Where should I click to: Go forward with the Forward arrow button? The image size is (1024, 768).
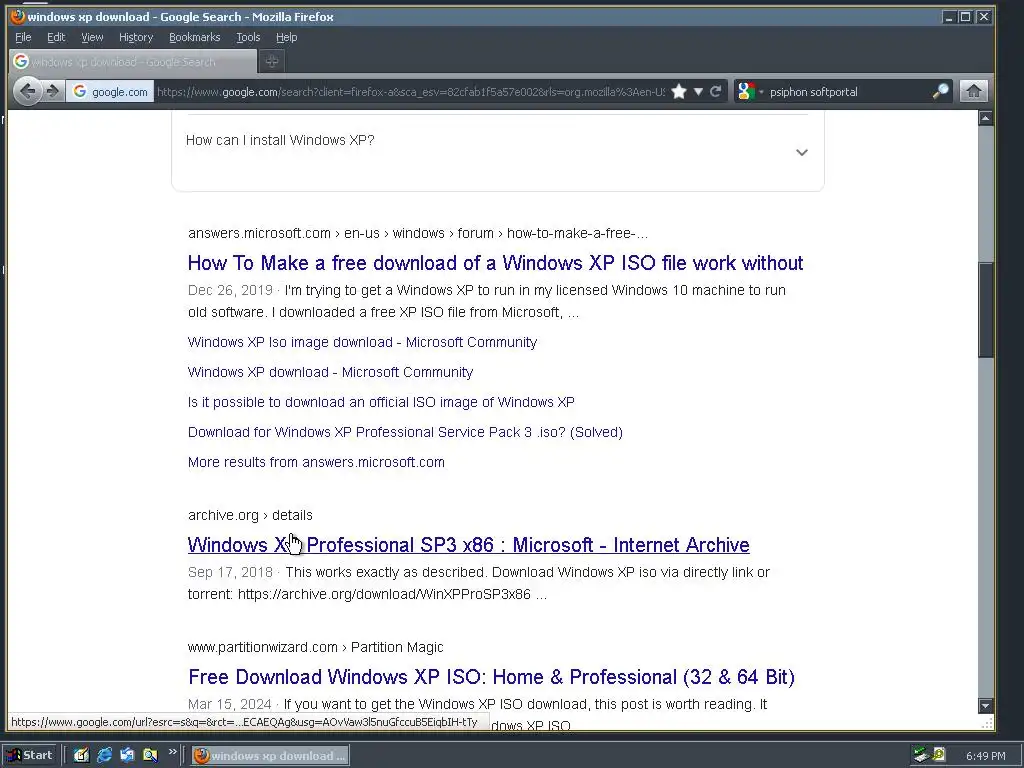click(53, 91)
